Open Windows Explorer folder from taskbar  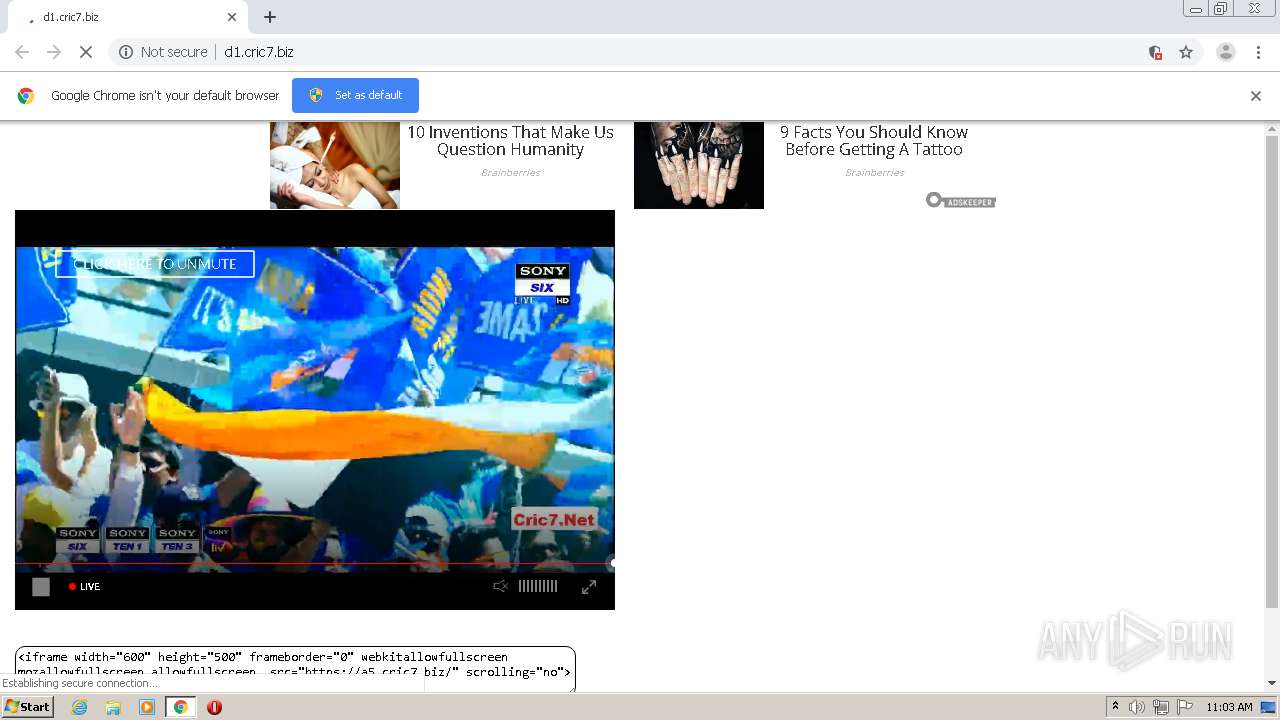[x=113, y=707]
